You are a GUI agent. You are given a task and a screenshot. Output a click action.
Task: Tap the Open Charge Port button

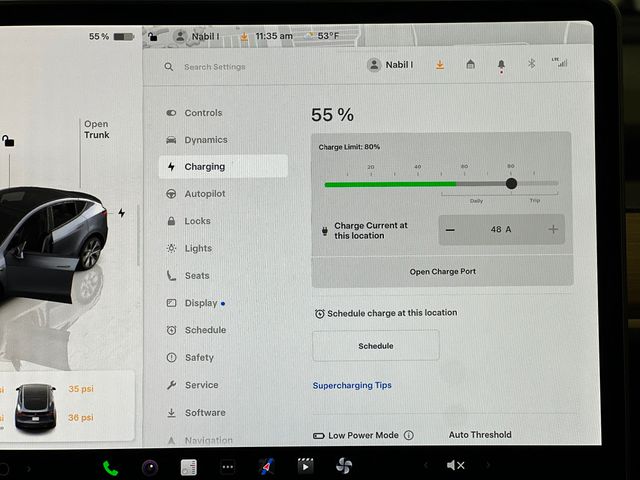coord(442,271)
